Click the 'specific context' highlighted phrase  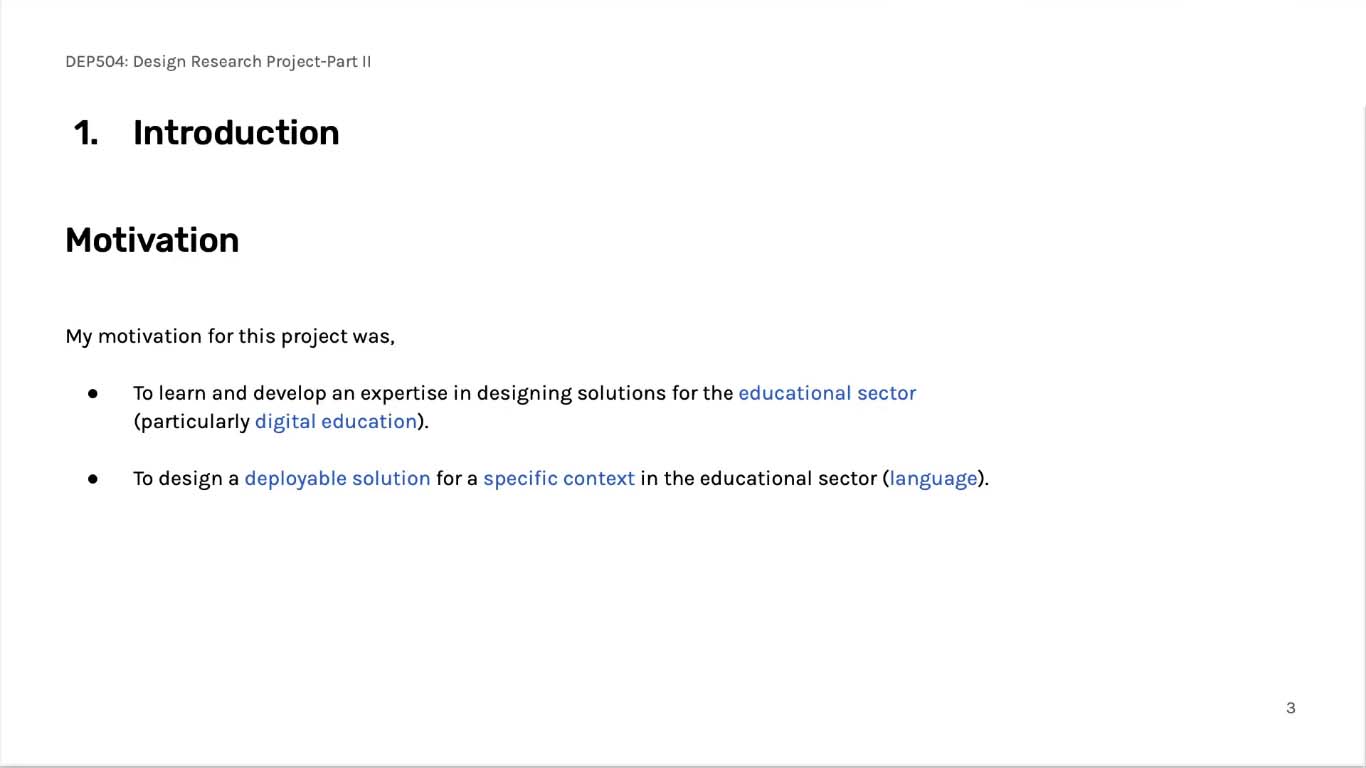click(x=559, y=478)
